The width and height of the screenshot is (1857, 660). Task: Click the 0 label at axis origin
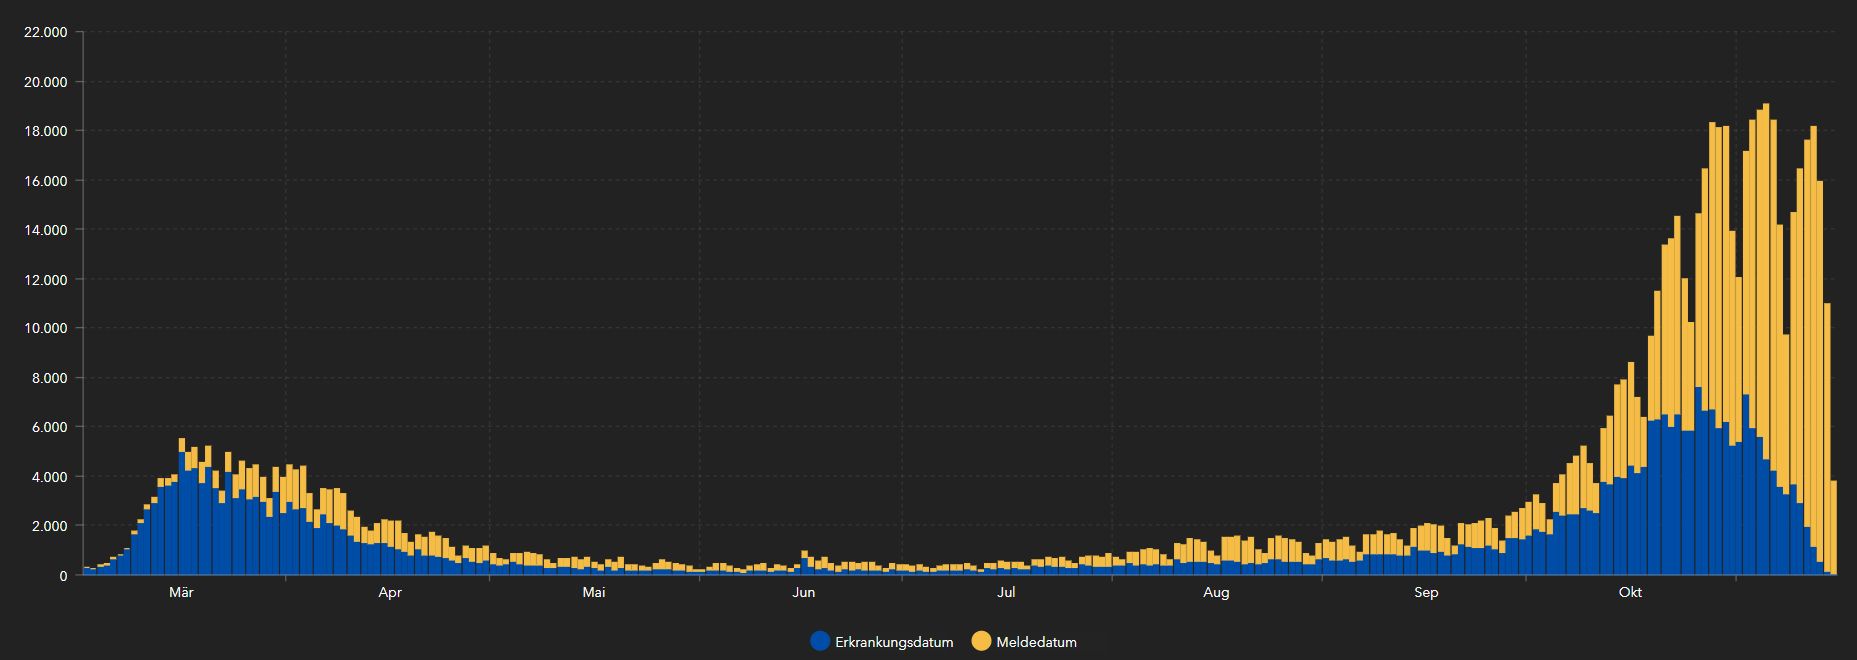click(x=63, y=576)
